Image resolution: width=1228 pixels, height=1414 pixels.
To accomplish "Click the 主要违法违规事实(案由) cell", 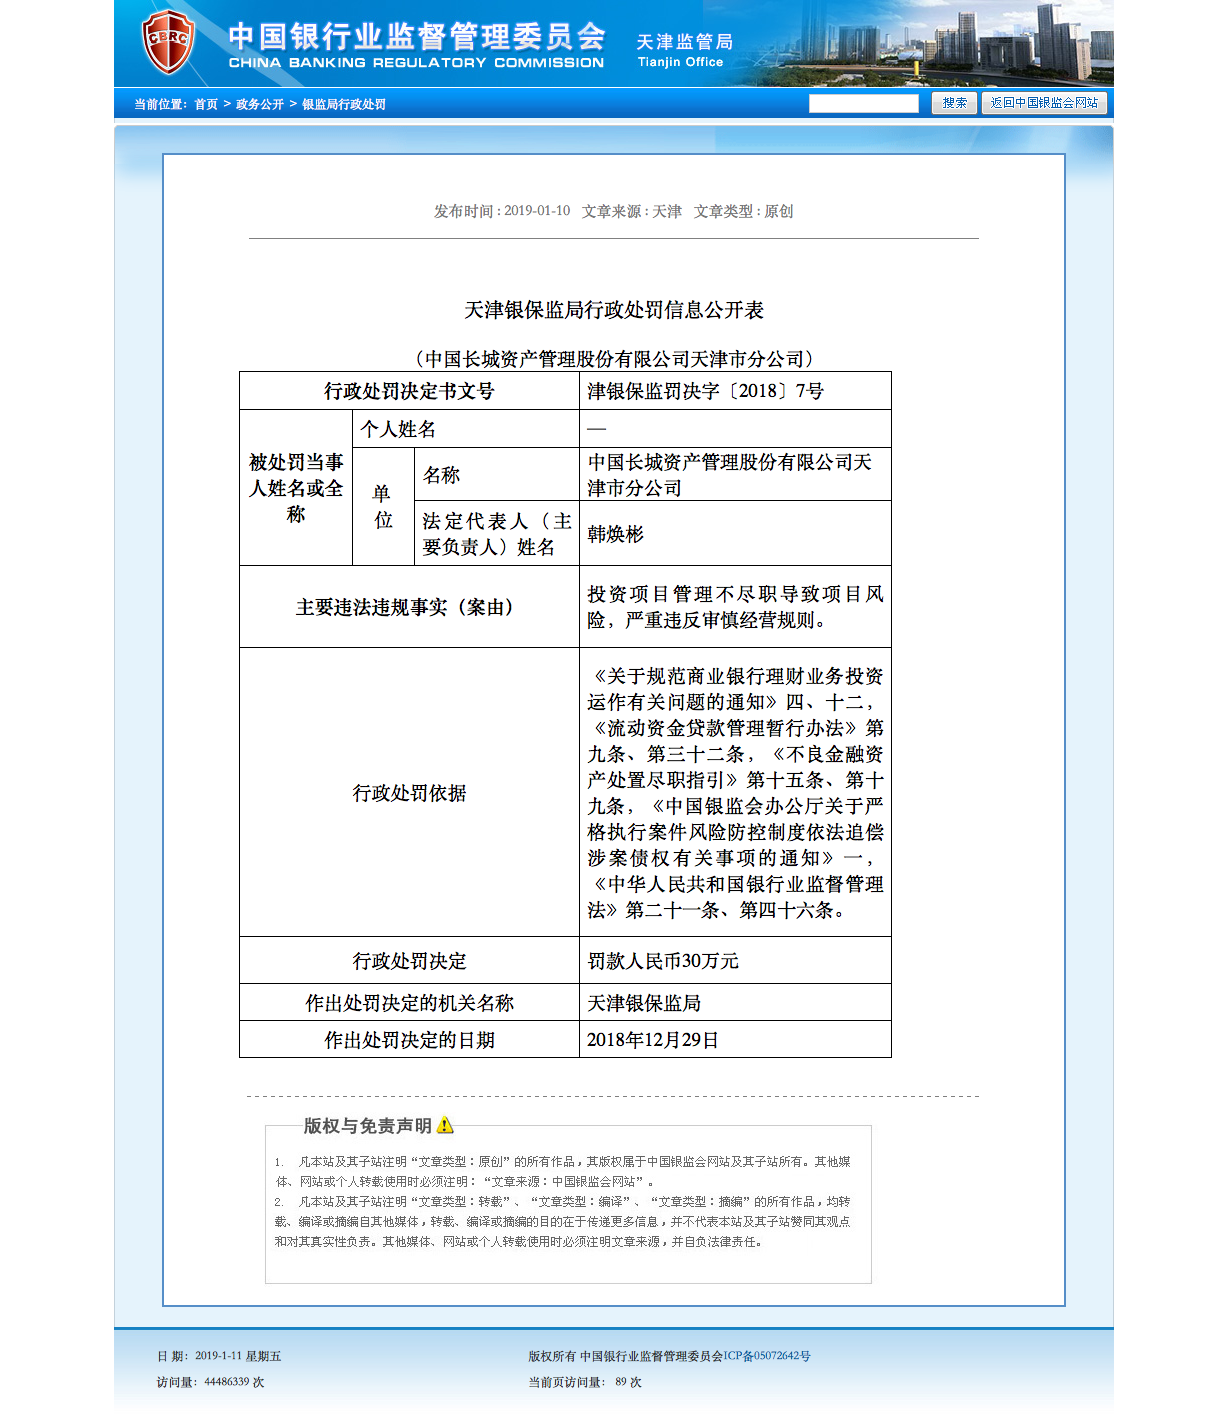I will (x=409, y=607).
